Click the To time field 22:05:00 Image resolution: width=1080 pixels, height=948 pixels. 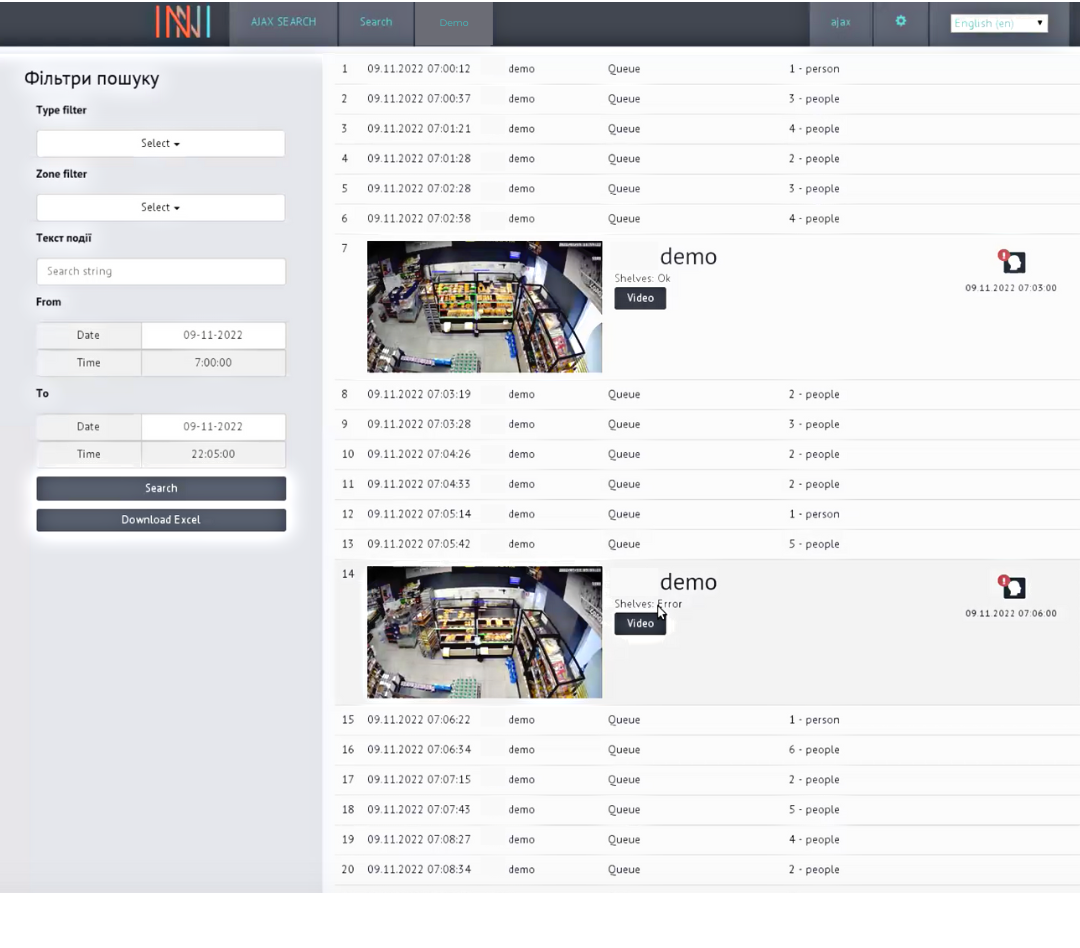click(213, 454)
